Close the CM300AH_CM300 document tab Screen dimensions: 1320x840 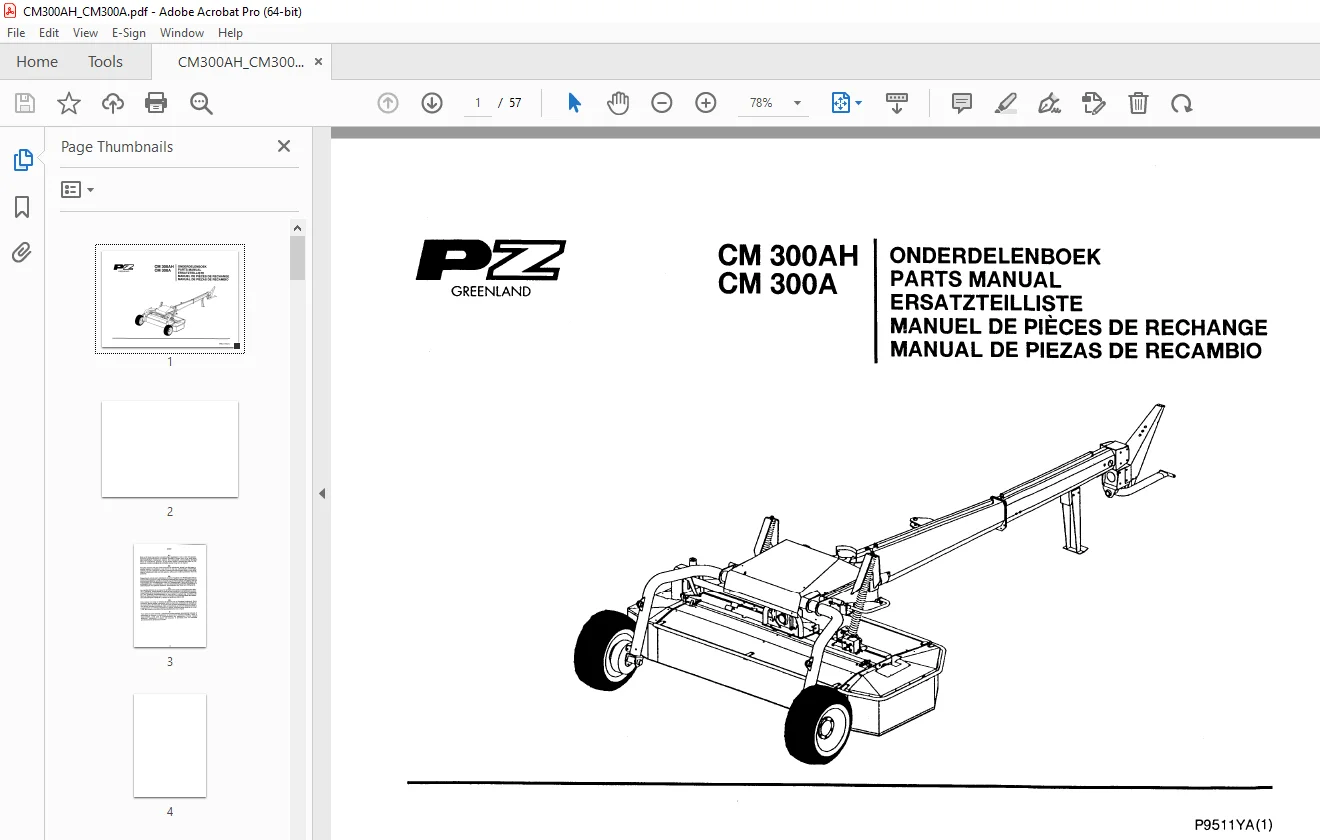click(x=318, y=62)
